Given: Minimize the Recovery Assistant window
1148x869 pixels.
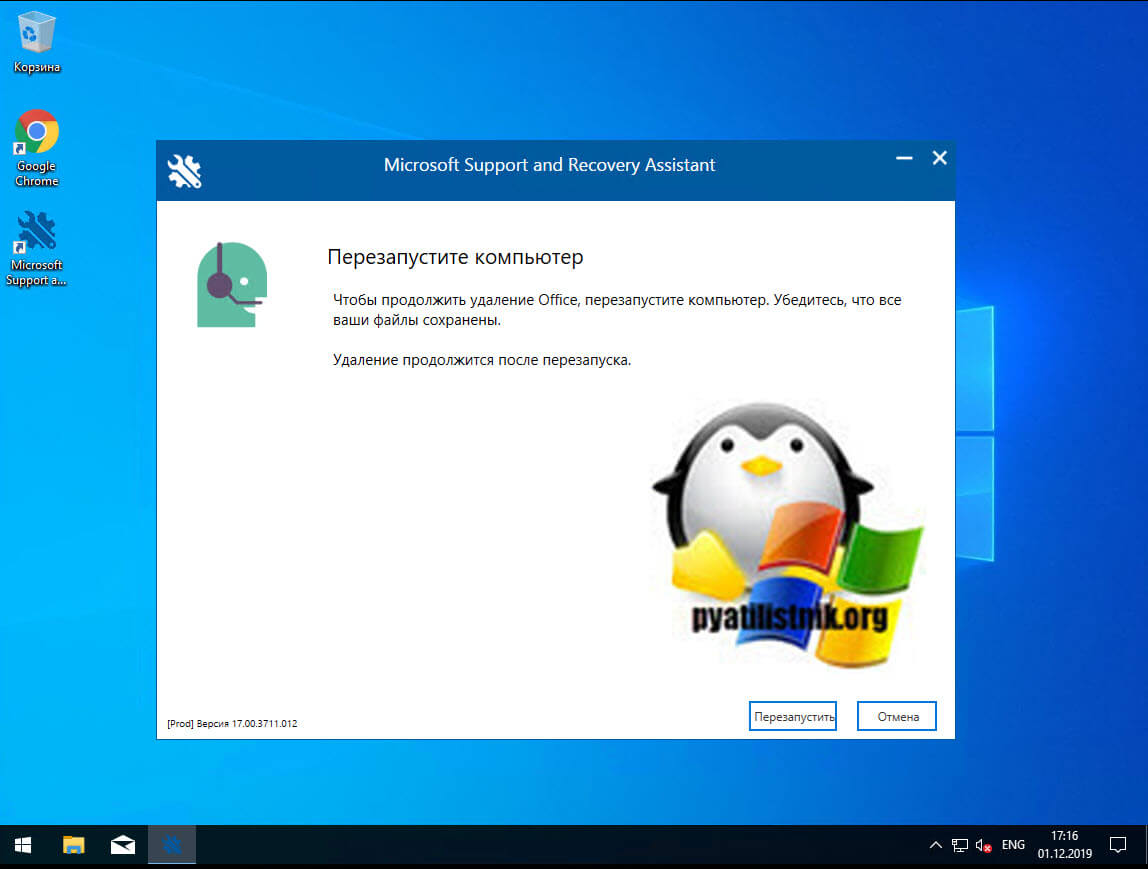Looking at the screenshot, I should click(904, 159).
